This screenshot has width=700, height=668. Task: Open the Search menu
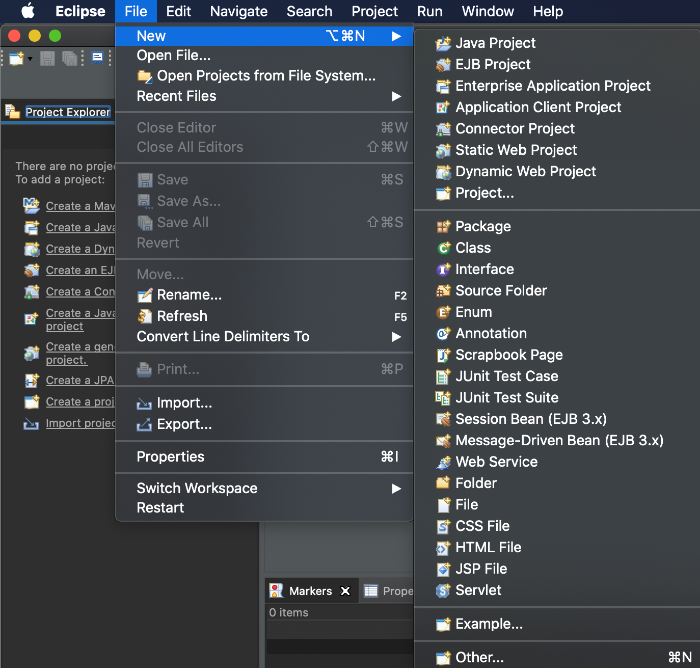click(309, 11)
